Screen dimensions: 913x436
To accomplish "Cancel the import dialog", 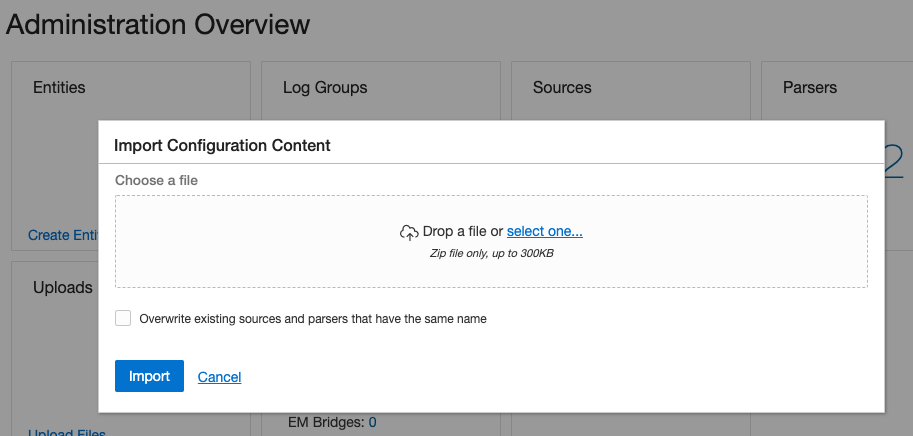I will (219, 377).
